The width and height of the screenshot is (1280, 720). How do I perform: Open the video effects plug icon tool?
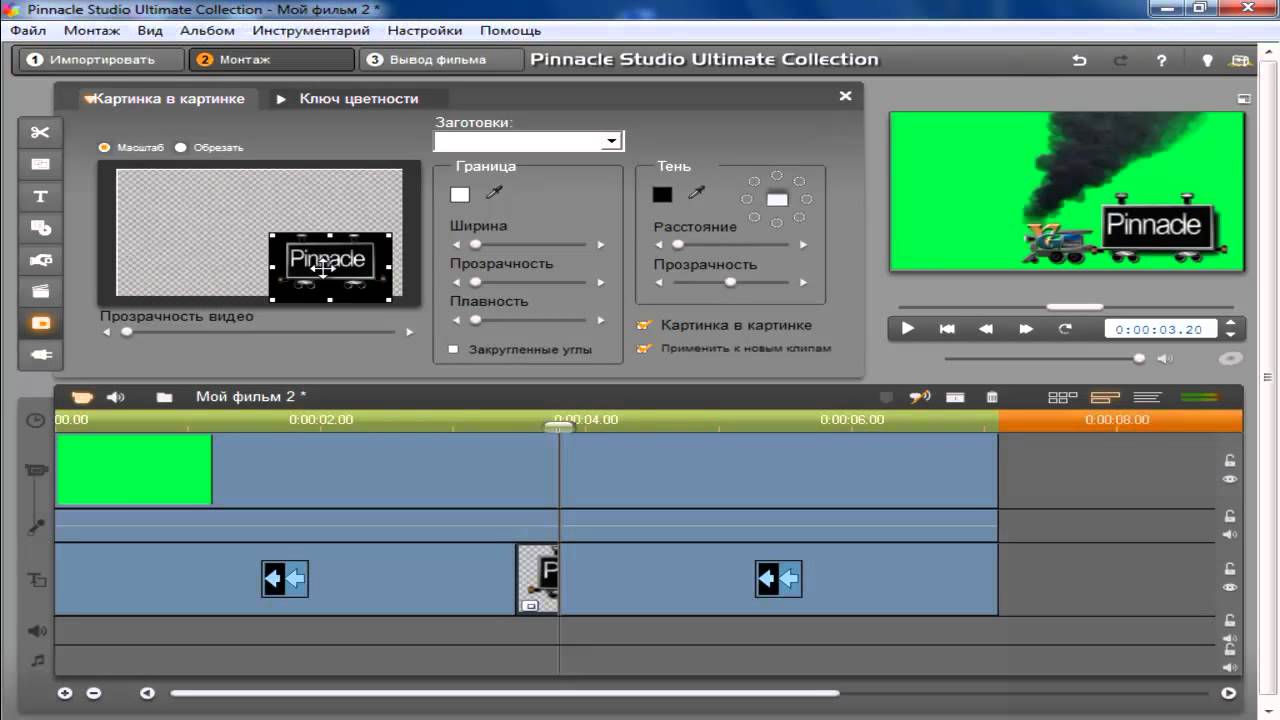(40, 355)
